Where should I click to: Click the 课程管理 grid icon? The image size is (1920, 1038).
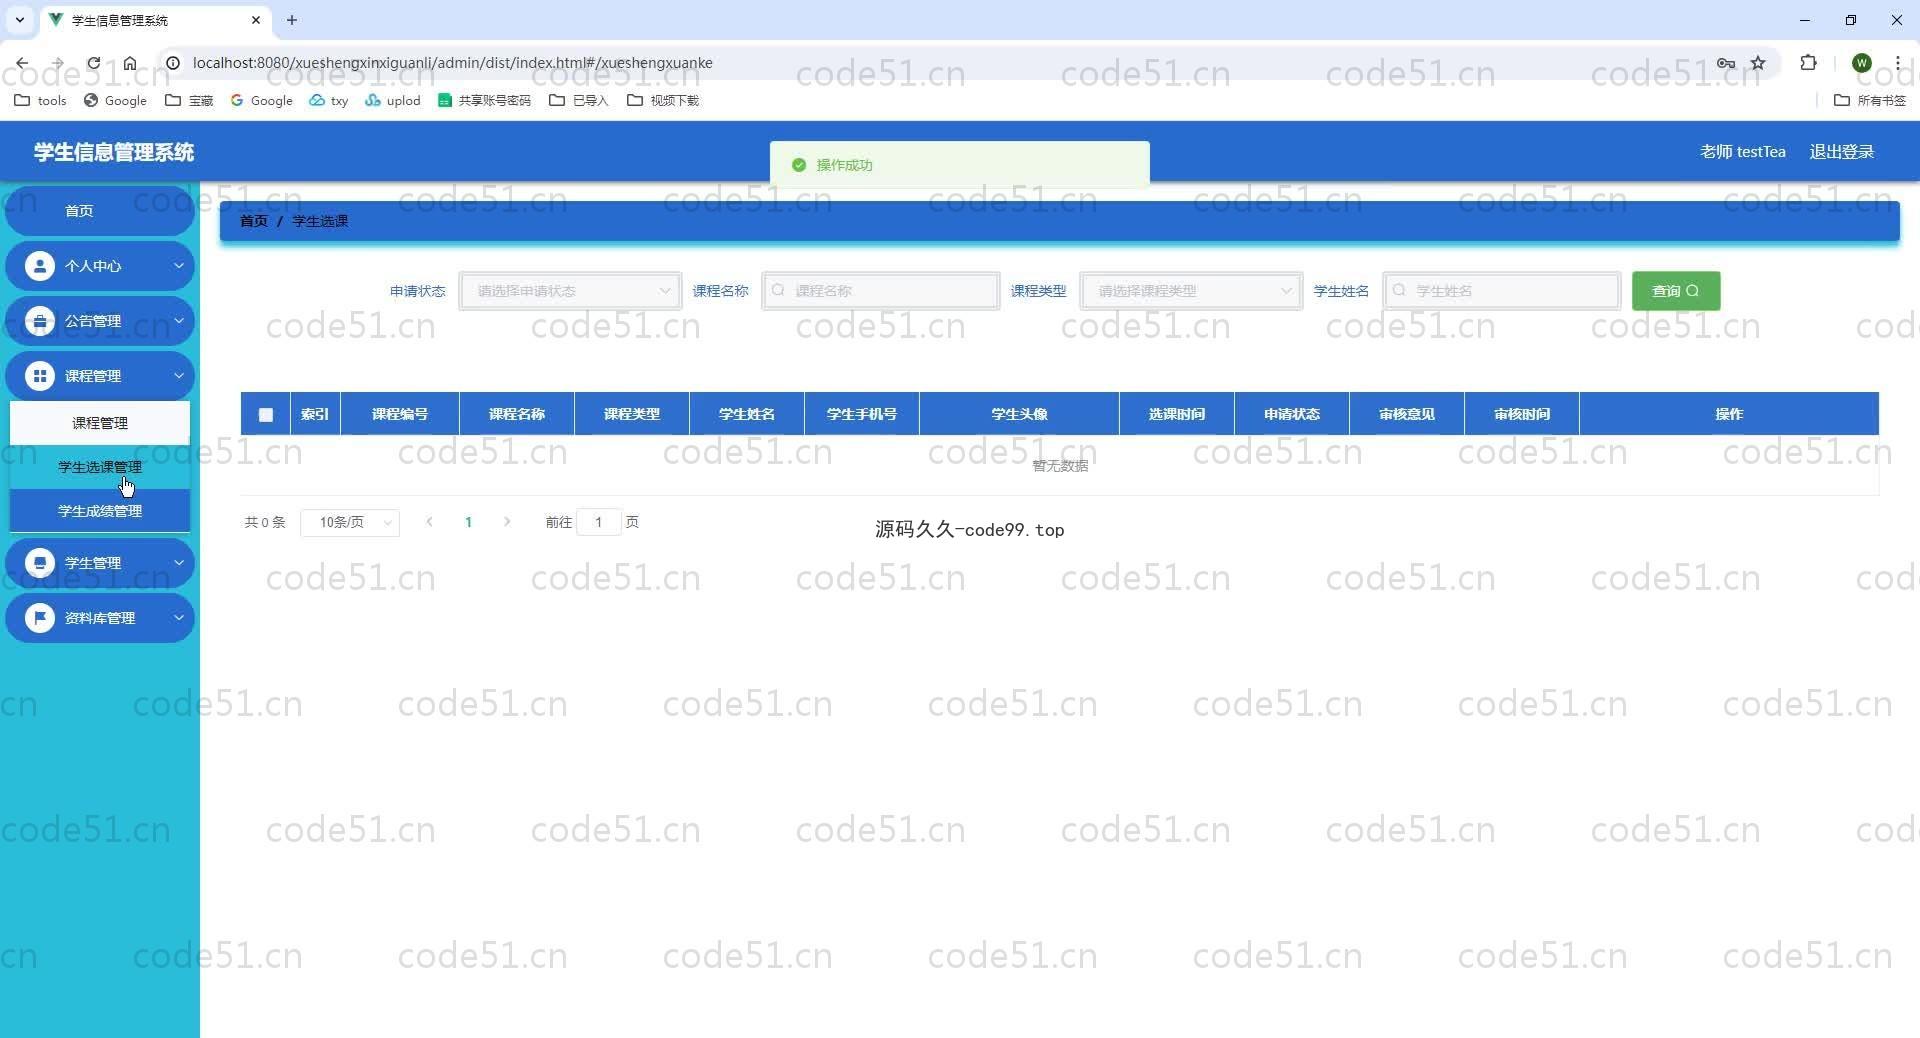pyautogui.click(x=39, y=376)
